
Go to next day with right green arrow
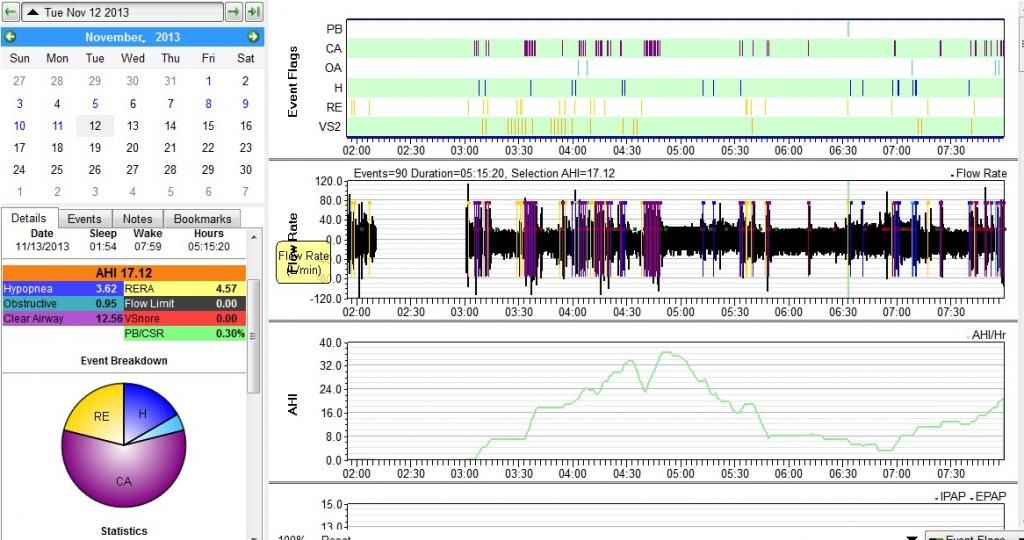[233, 12]
